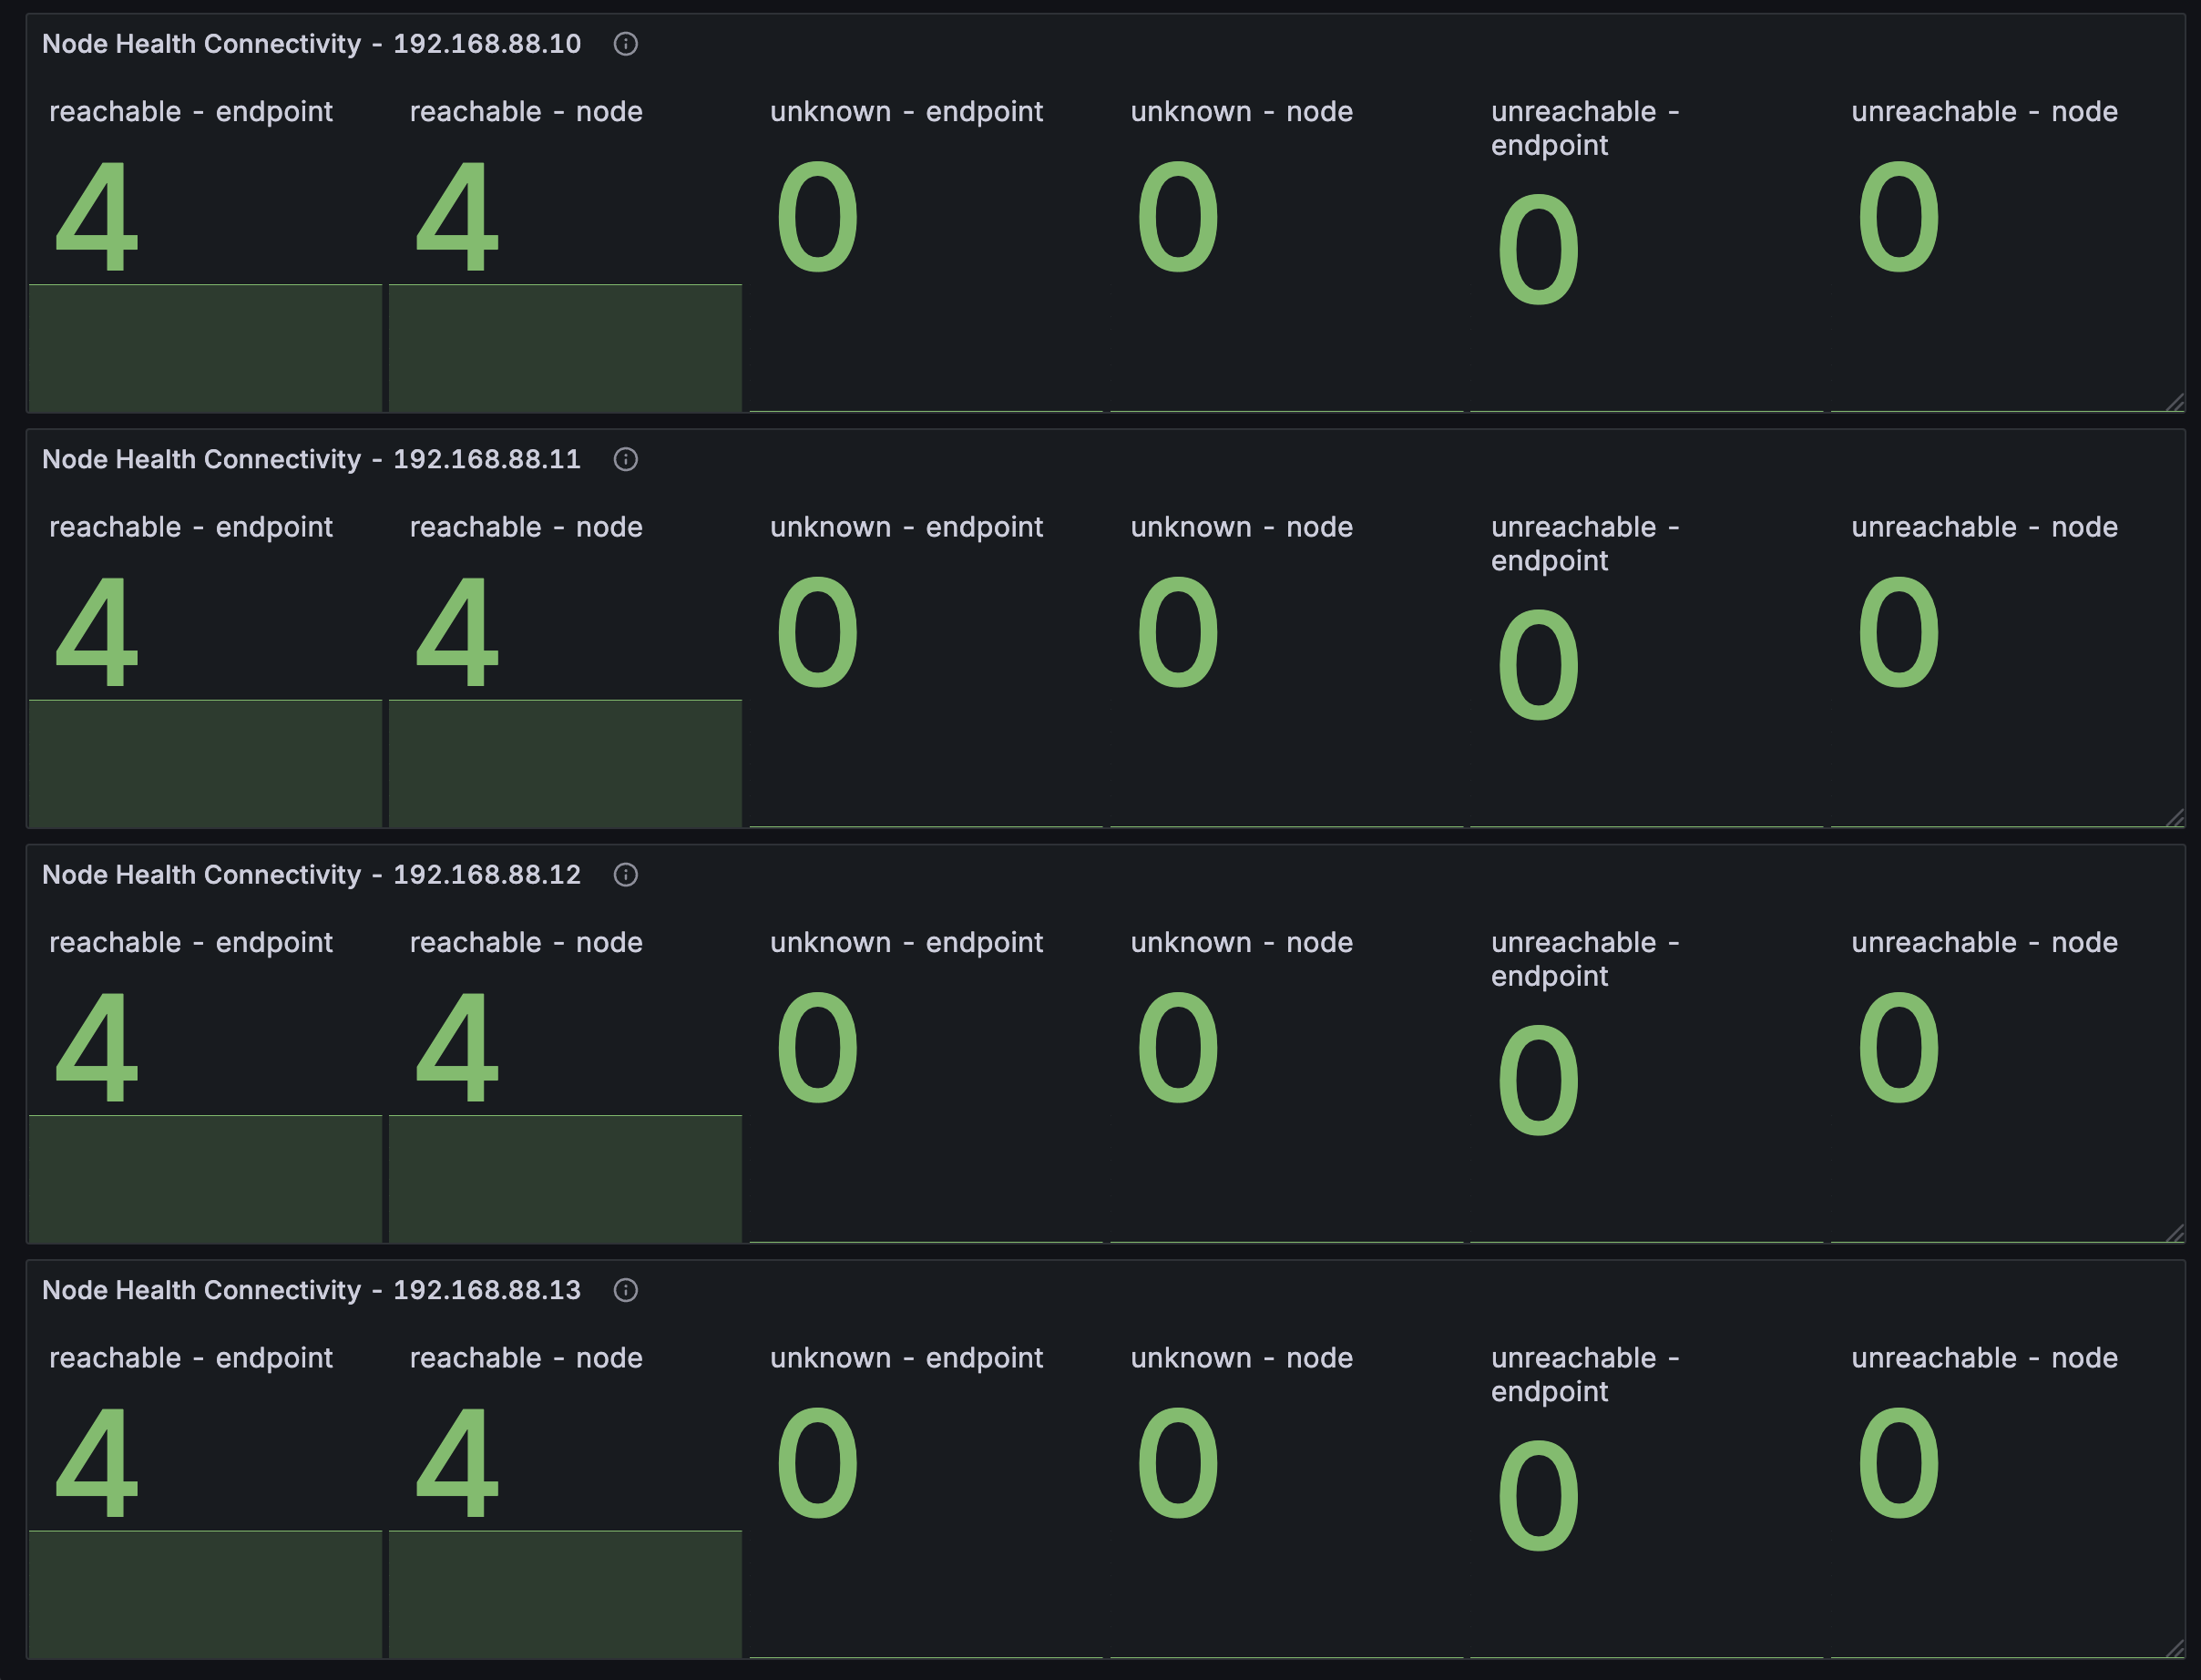Open the 192.168.88.12 panel title menu

click(x=311, y=875)
